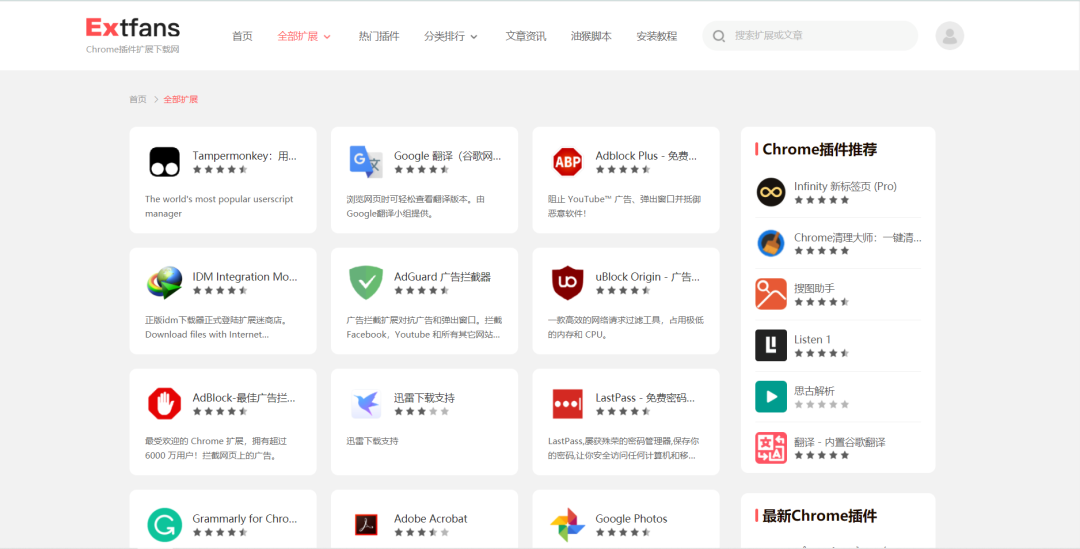
Task: Click the LastPass description text
Action: coord(623,448)
